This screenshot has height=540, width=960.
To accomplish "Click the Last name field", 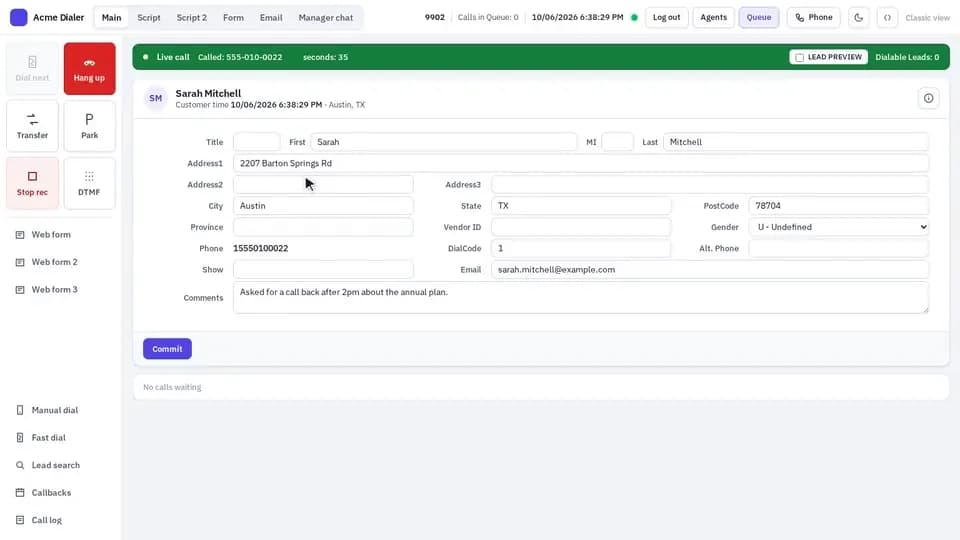I will coord(796,142).
